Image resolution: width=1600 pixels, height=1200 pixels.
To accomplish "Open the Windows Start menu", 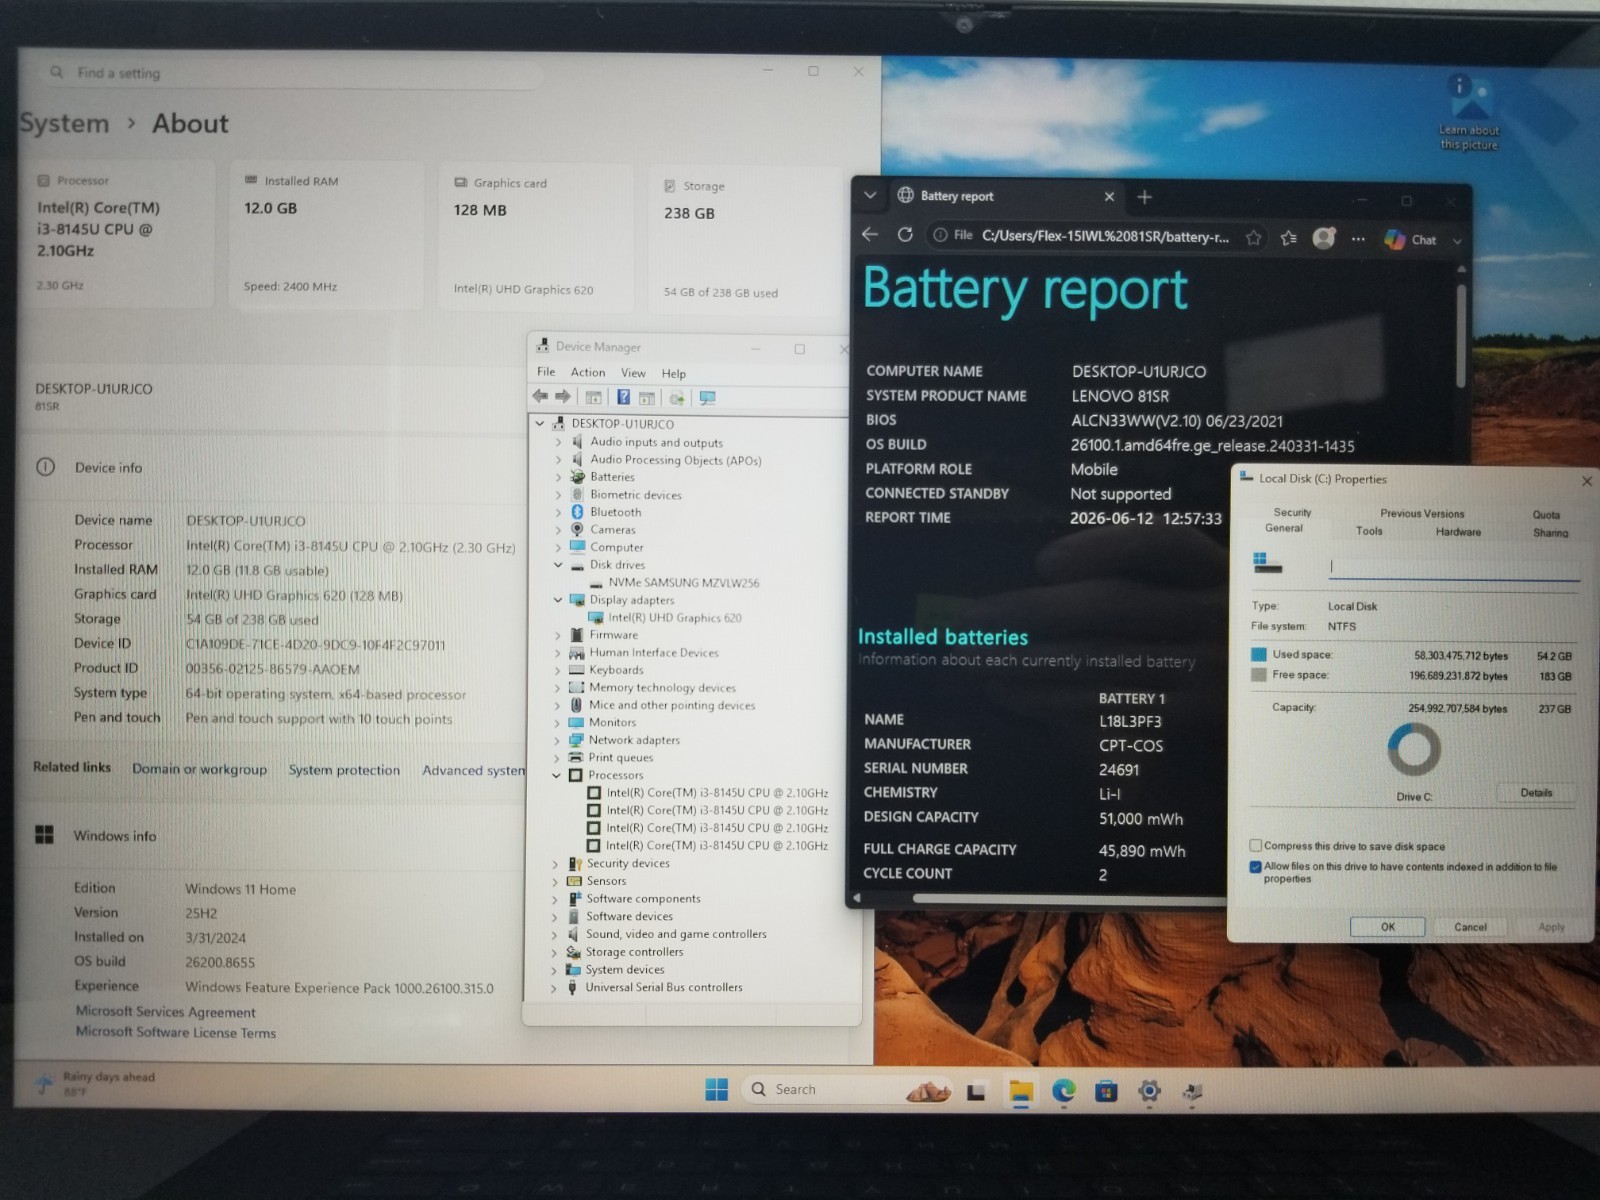I will click(717, 1089).
